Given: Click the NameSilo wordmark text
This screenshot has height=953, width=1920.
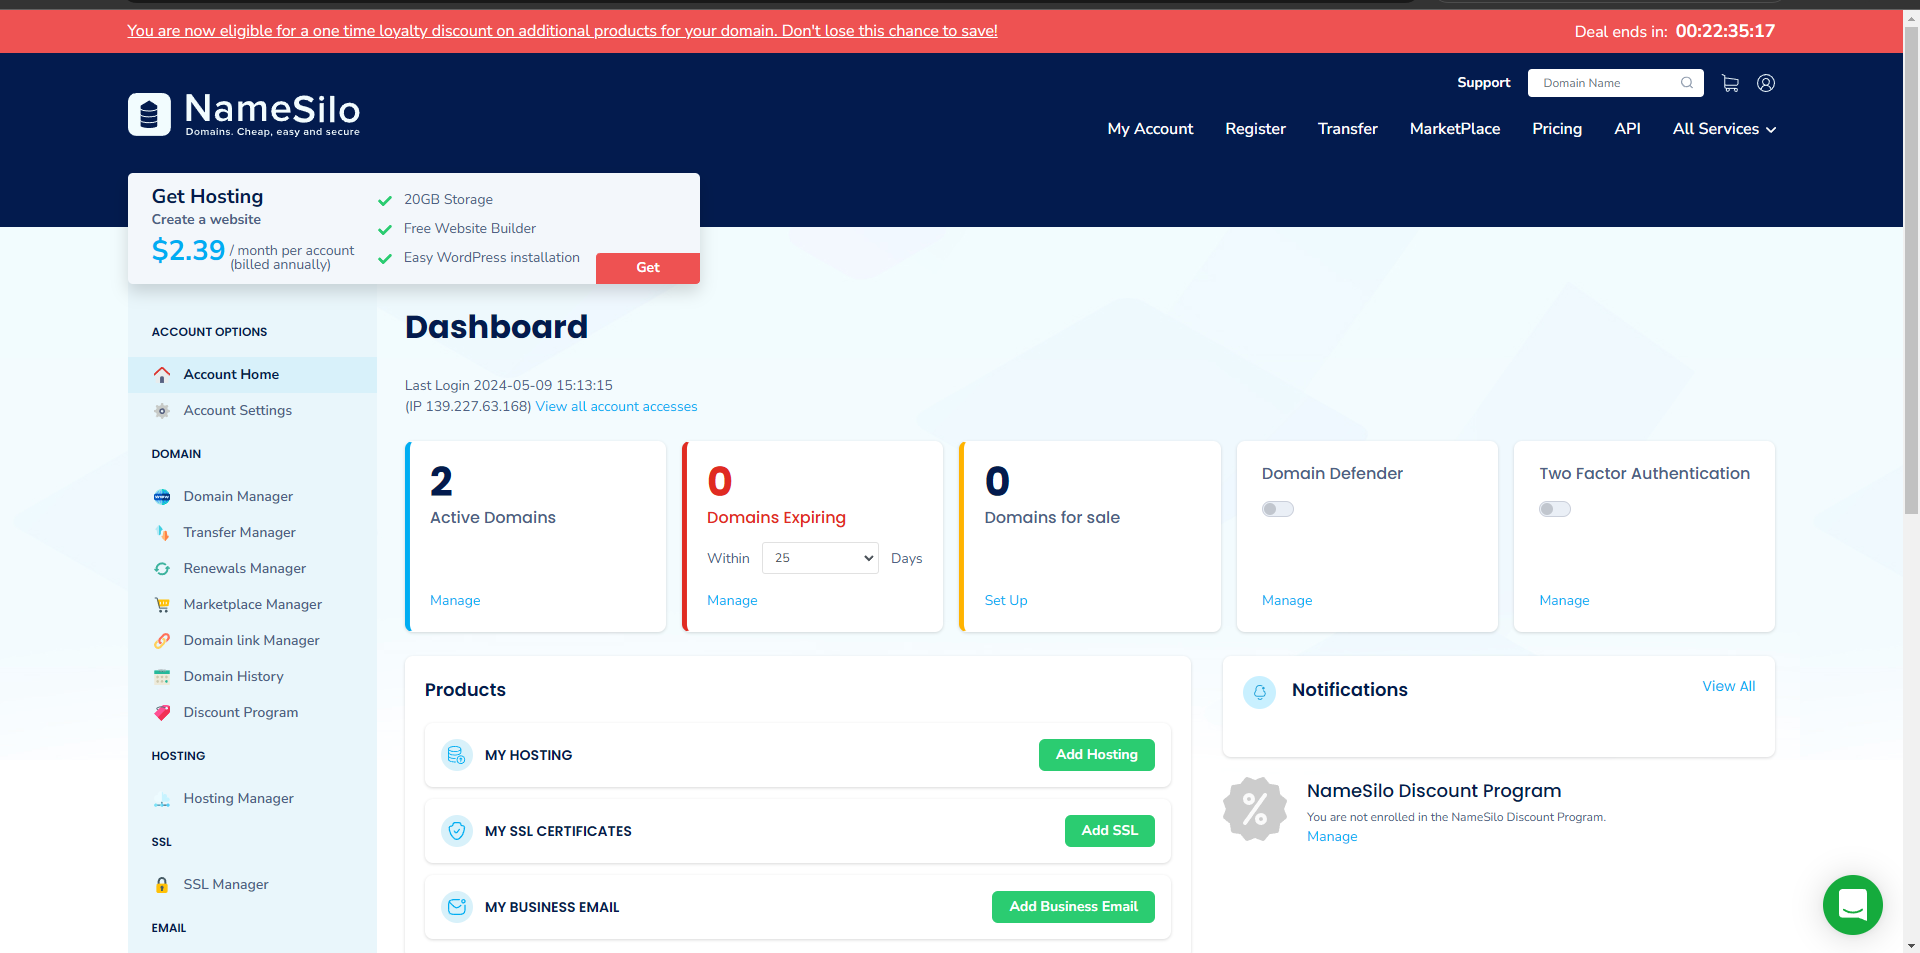Looking at the screenshot, I should (272, 109).
